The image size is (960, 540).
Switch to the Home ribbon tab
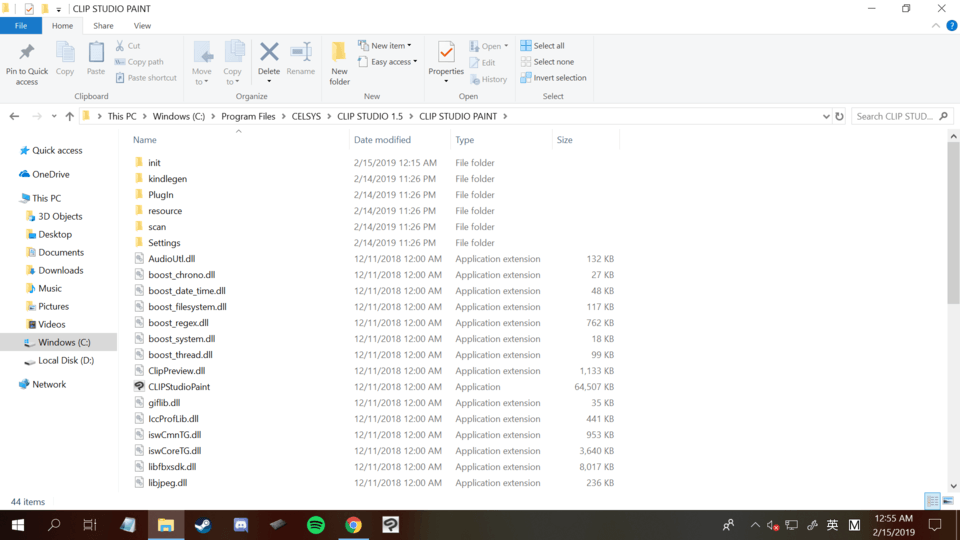click(62, 26)
